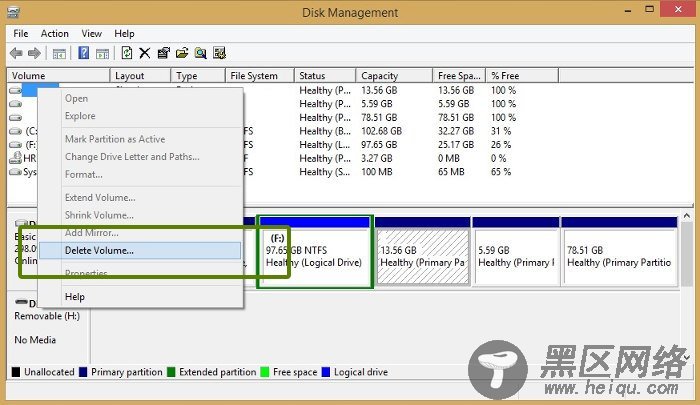Viewport: 700px width, 405px height.
Task: Click the Refresh toolbar icon
Action: [126, 53]
